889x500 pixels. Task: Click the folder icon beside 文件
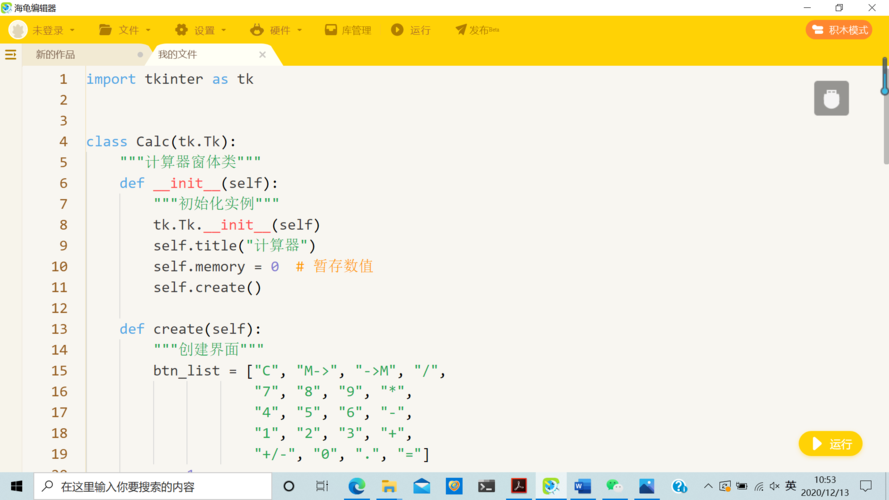[x=105, y=30]
